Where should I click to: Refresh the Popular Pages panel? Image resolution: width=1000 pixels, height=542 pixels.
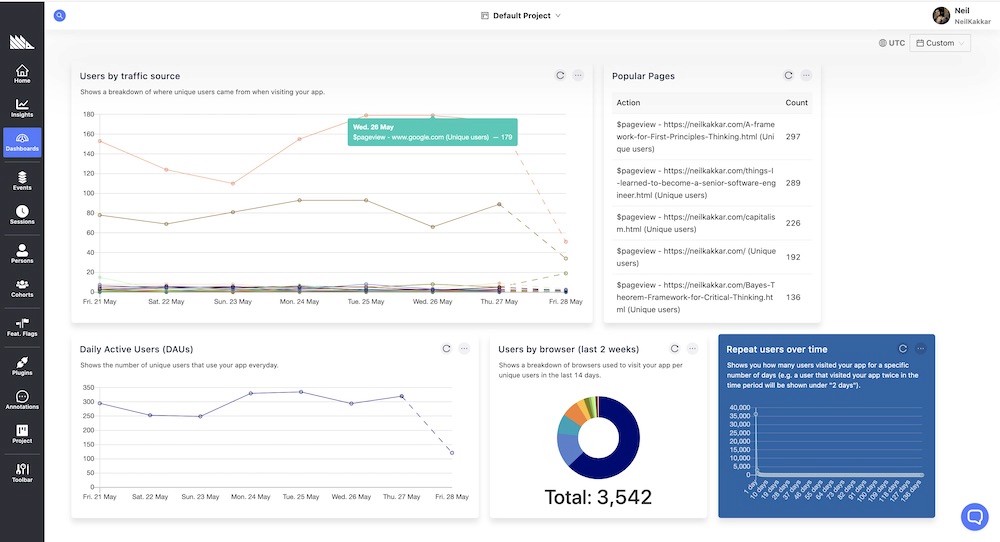pos(788,75)
